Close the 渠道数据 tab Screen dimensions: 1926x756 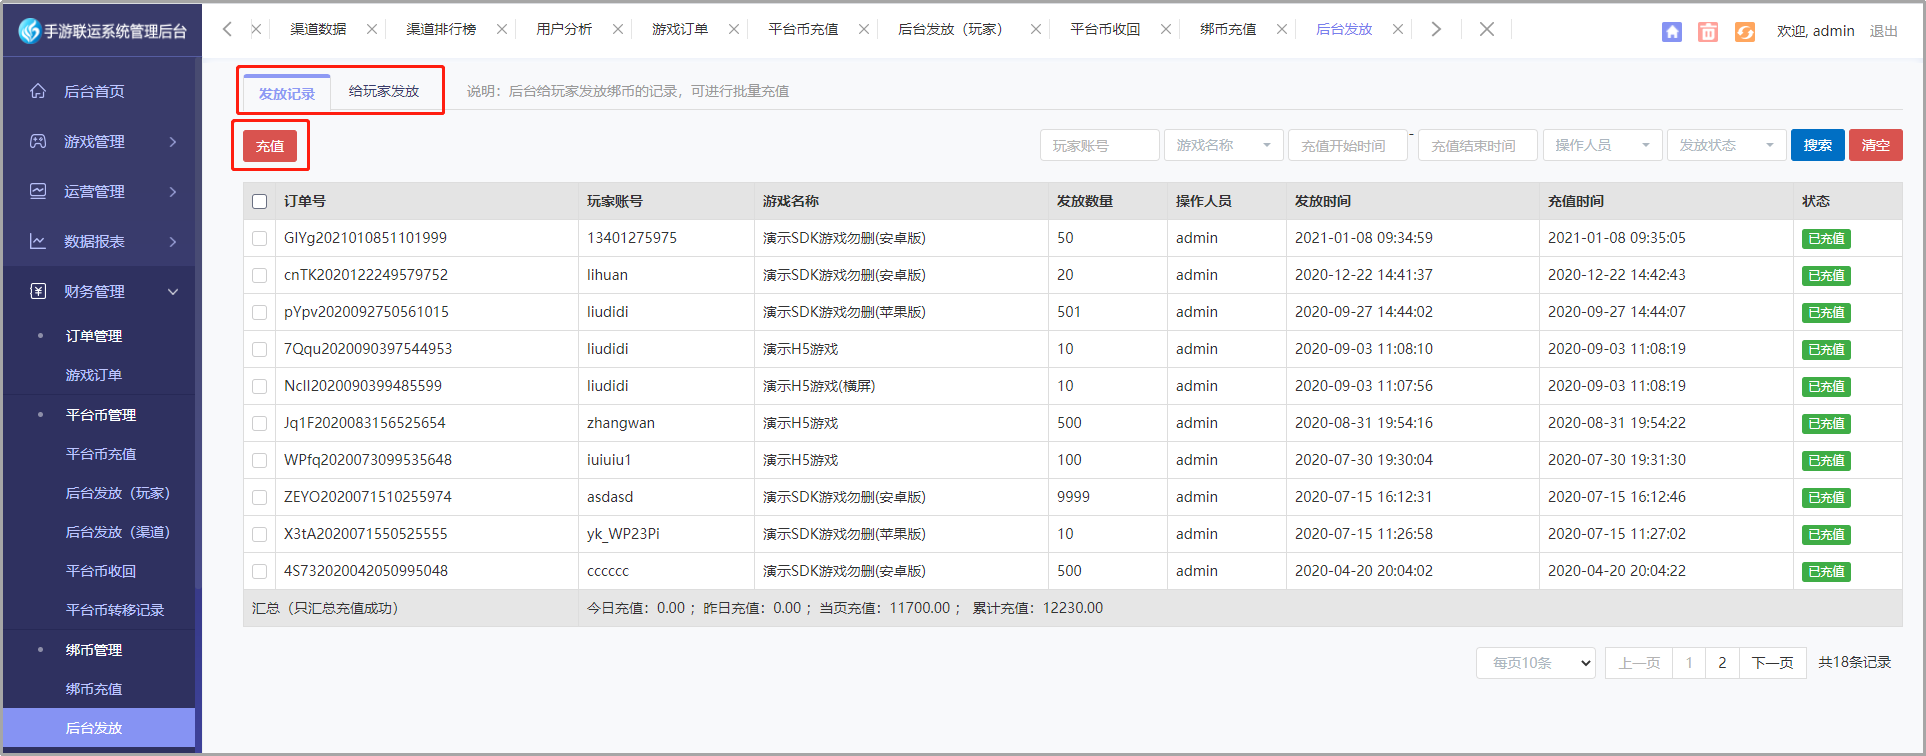(x=372, y=29)
